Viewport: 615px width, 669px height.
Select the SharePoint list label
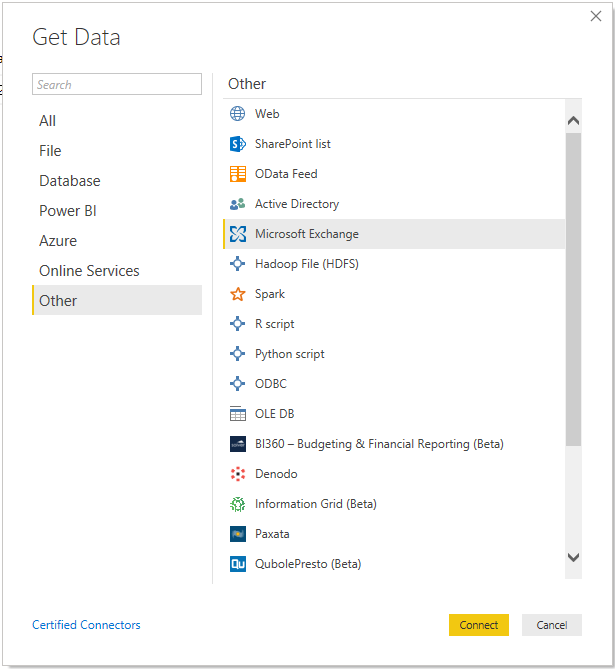point(293,144)
